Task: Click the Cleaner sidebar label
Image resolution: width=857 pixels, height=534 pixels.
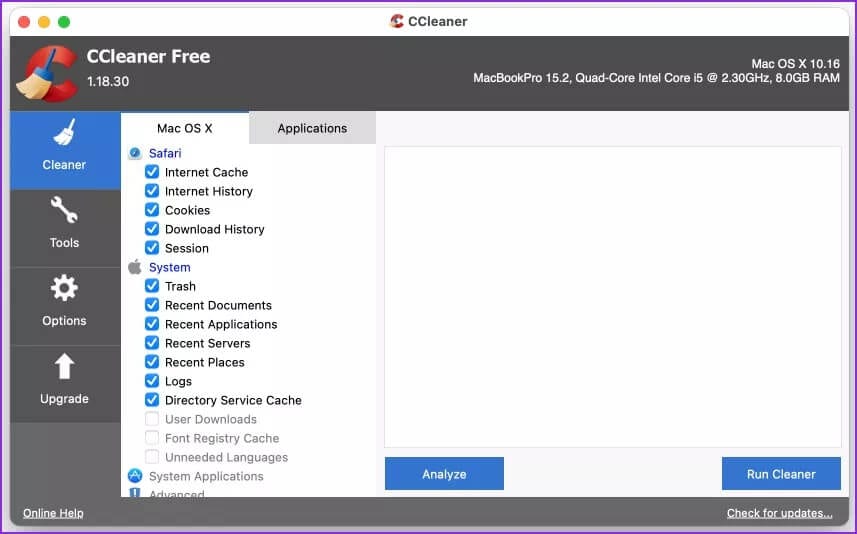Action: click(x=64, y=165)
